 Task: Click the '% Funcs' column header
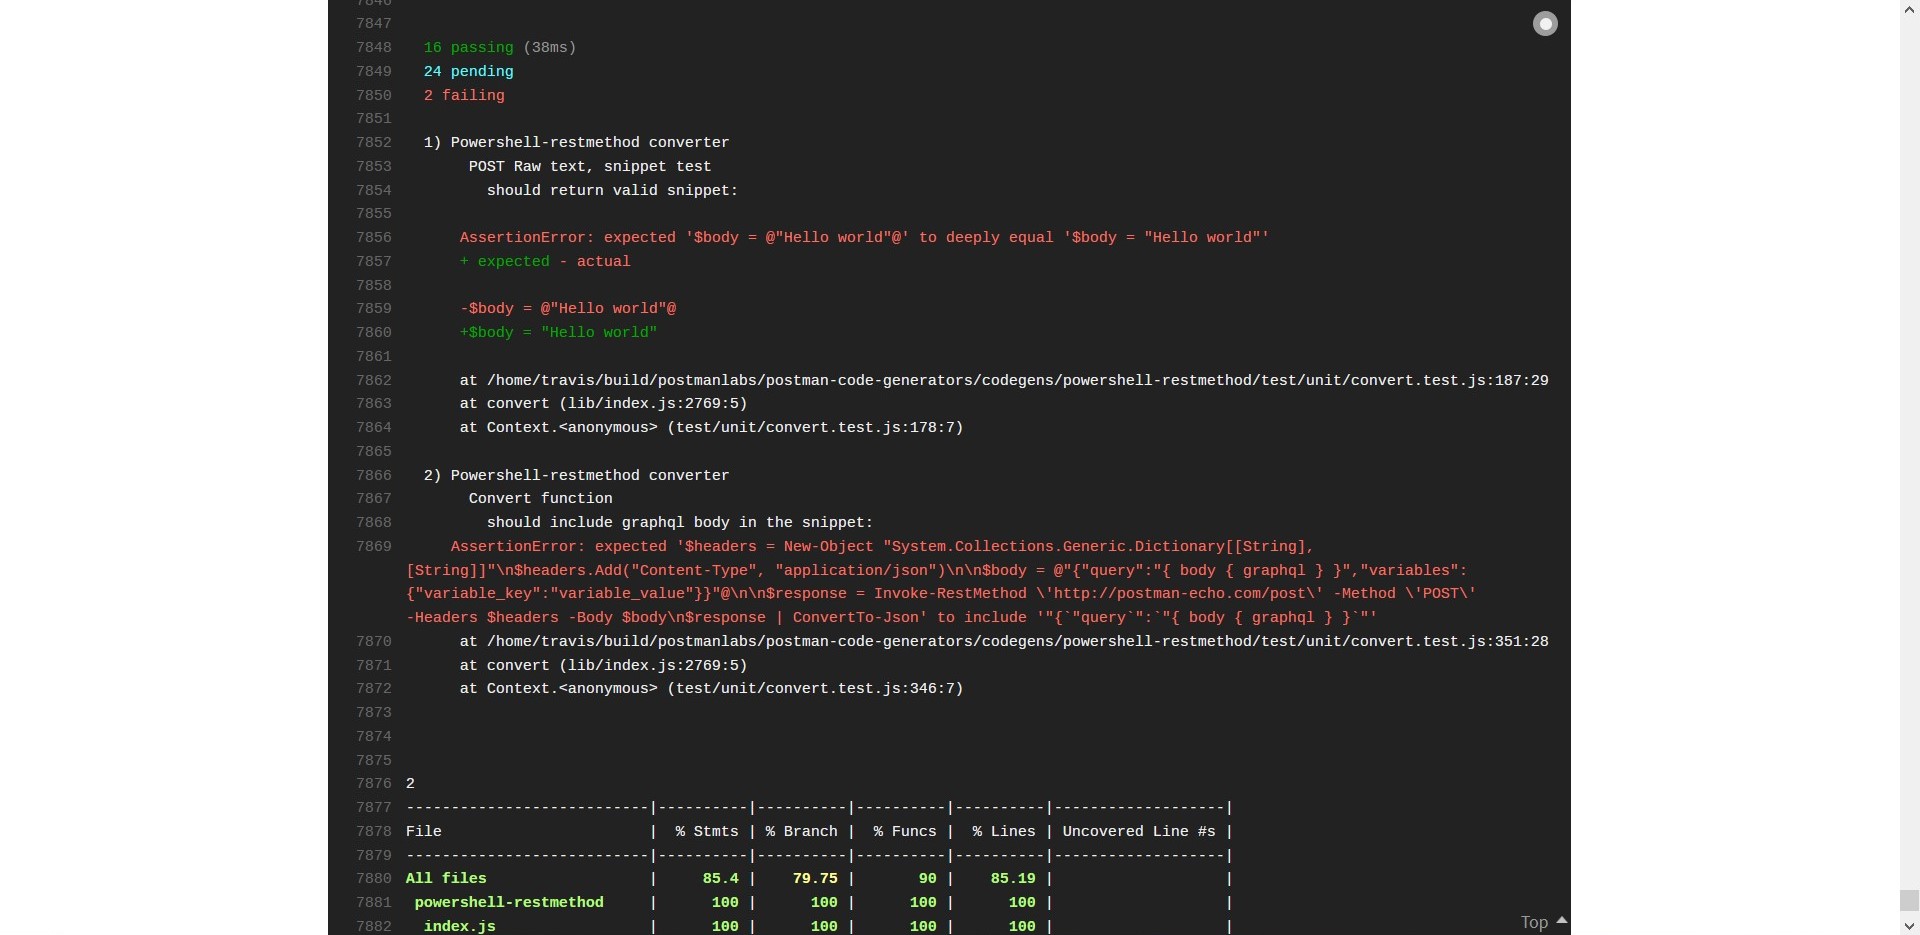(905, 832)
